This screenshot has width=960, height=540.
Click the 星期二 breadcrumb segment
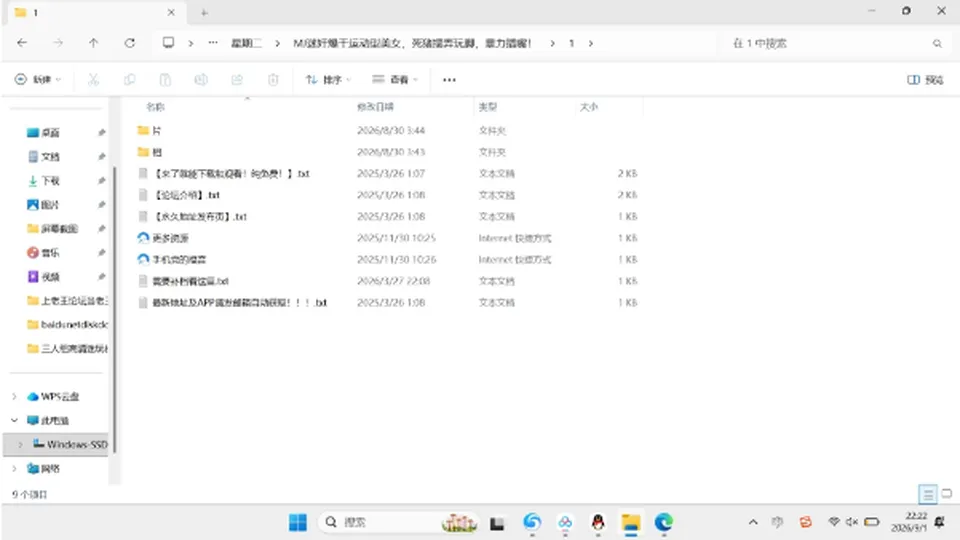(x=246, y=43)
